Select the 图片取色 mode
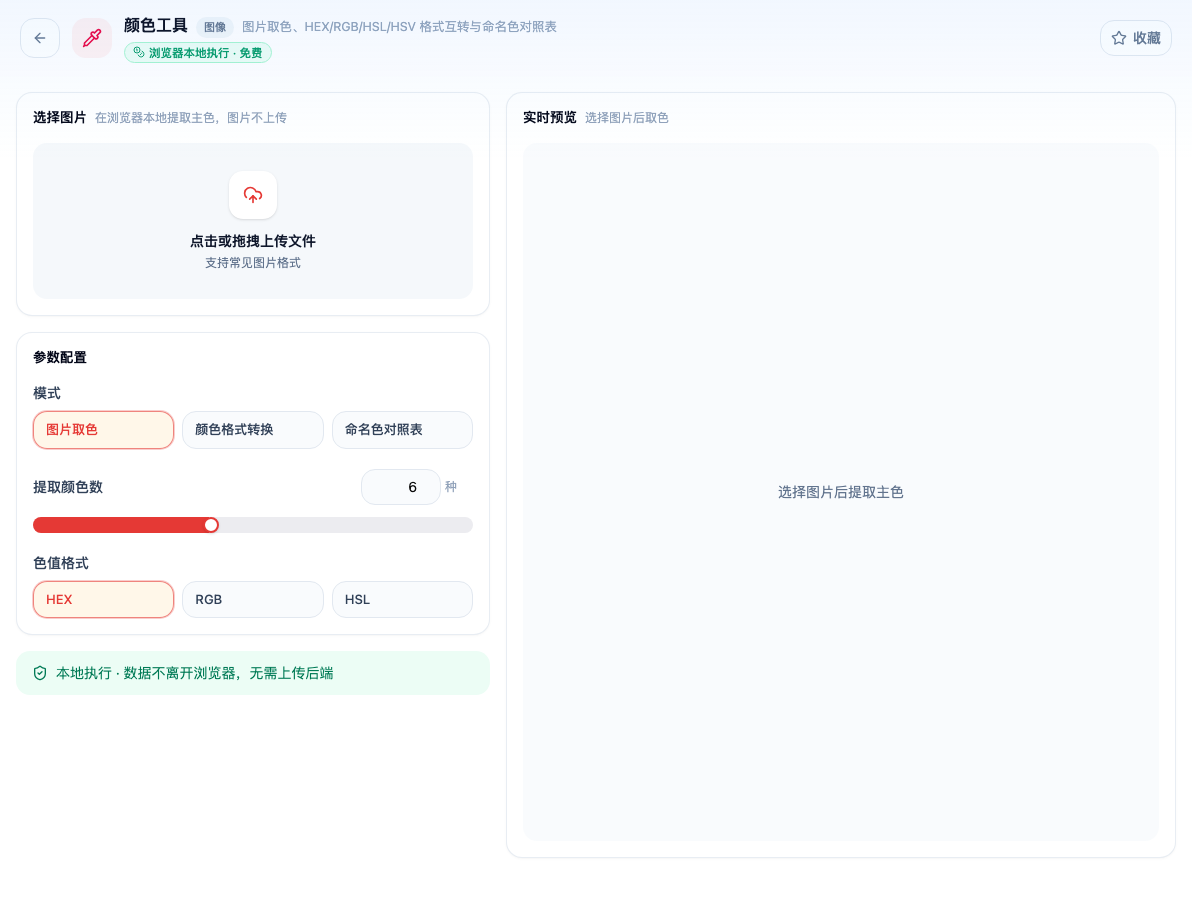This screenshot has height=900, width=1192. click(103, 430)
